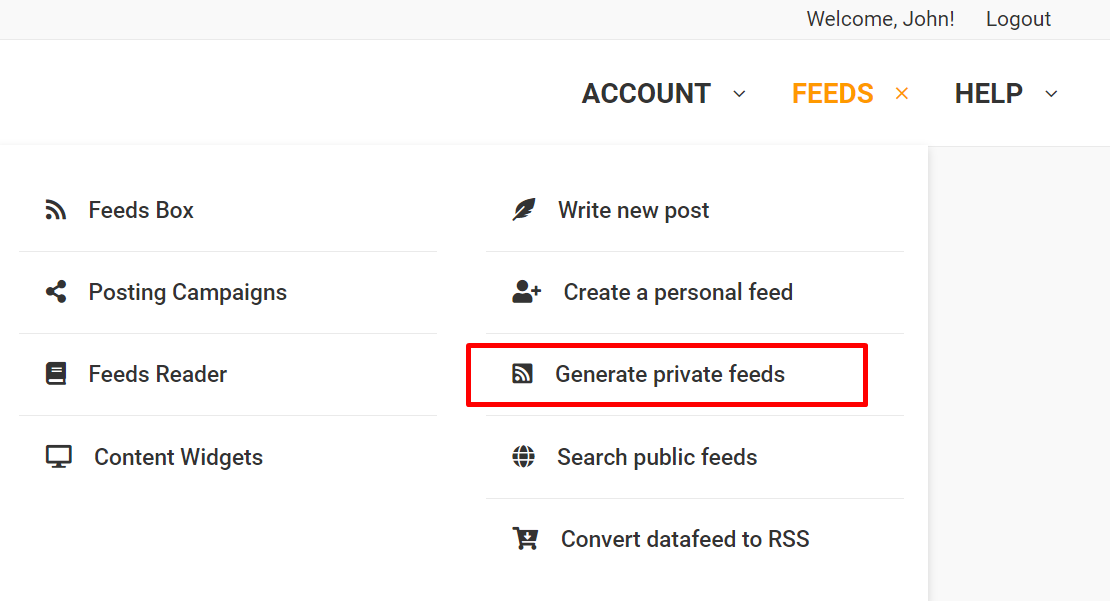Click the monitor icon beside Content Widgets
This screenshot has width=1110, height=601.
coord(59,457)
